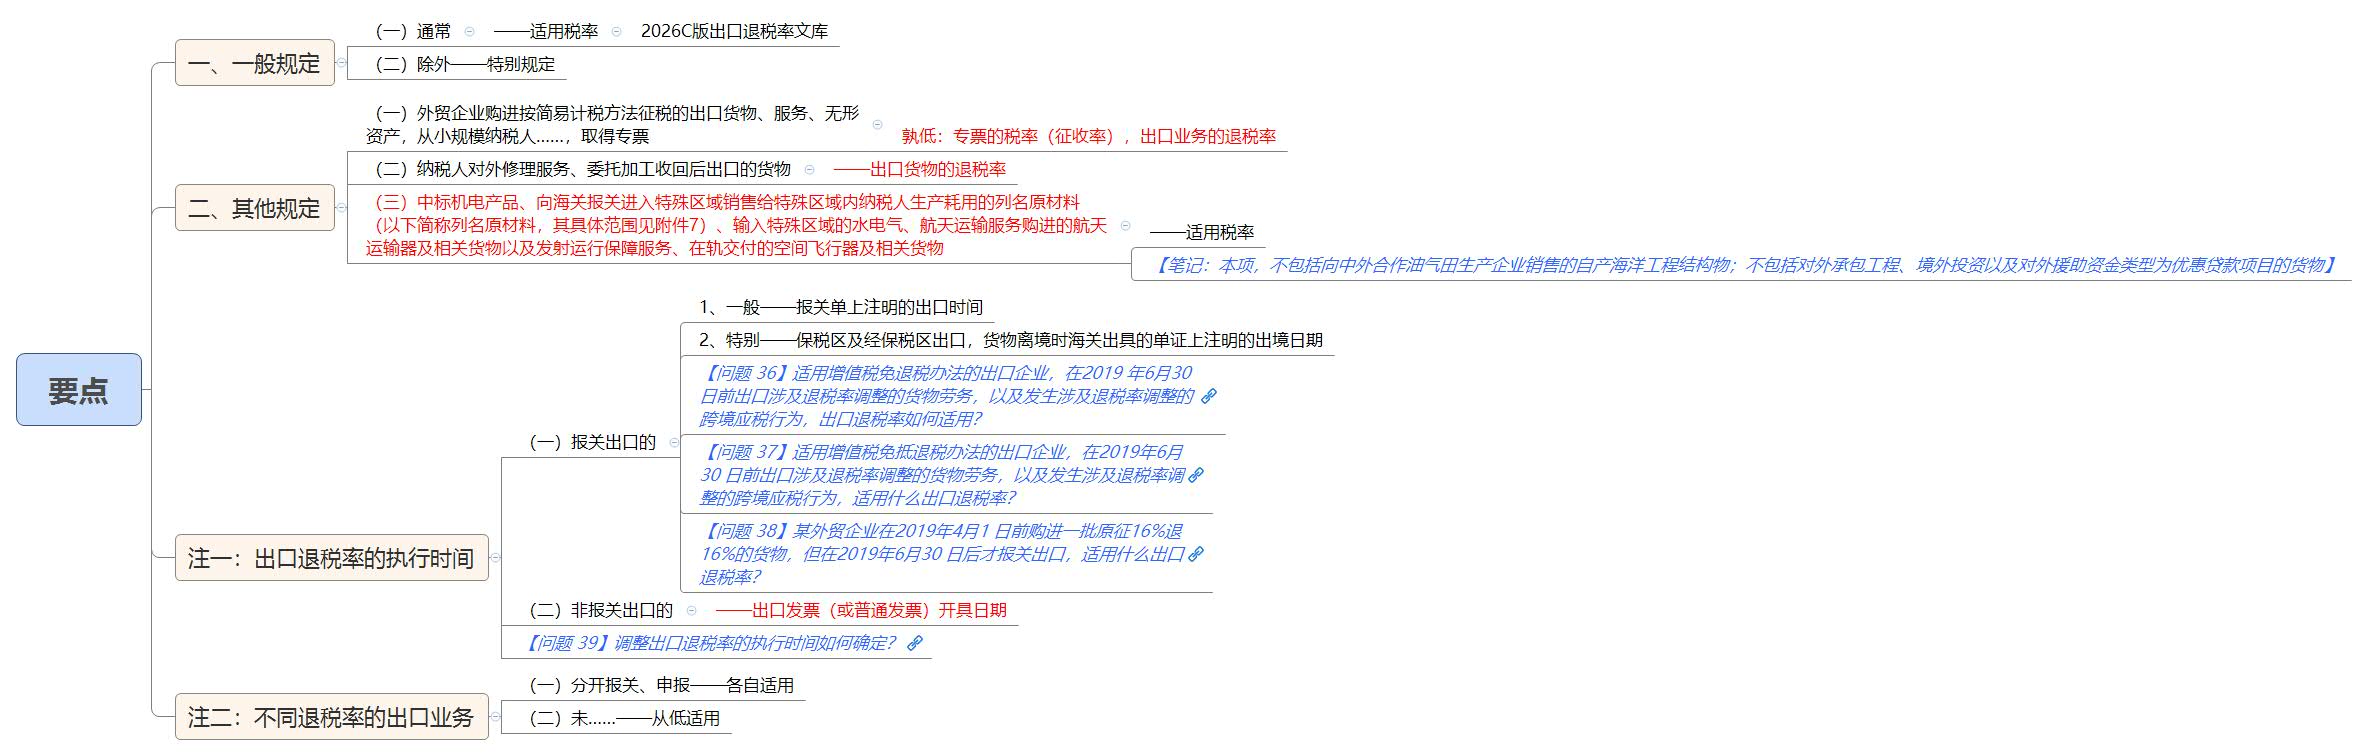Select the 一、一般规定 topic node

255,63
